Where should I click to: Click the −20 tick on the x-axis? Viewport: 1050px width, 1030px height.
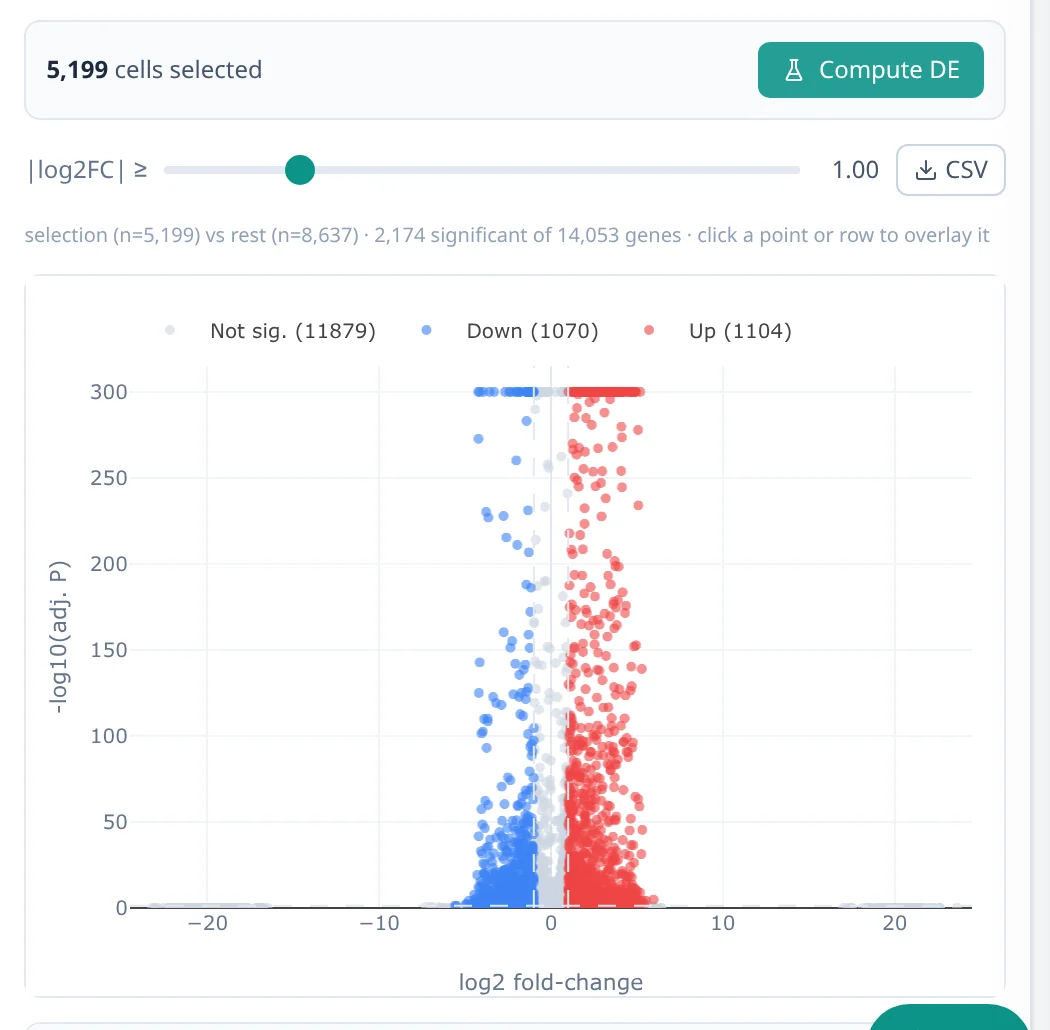pyautogui.click(x=208, y=924)
